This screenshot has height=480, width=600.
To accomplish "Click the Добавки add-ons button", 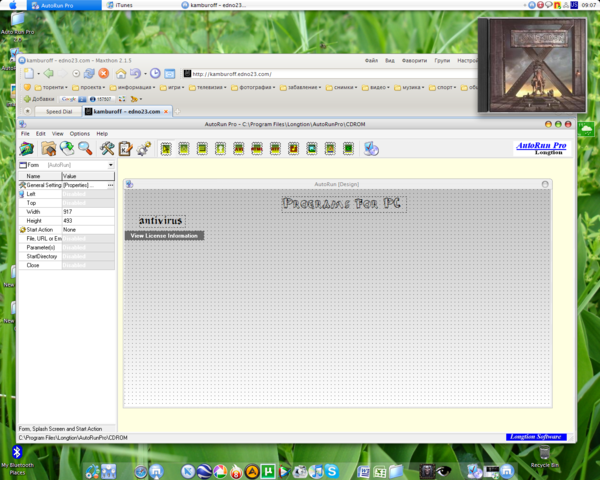I will 39,99.
